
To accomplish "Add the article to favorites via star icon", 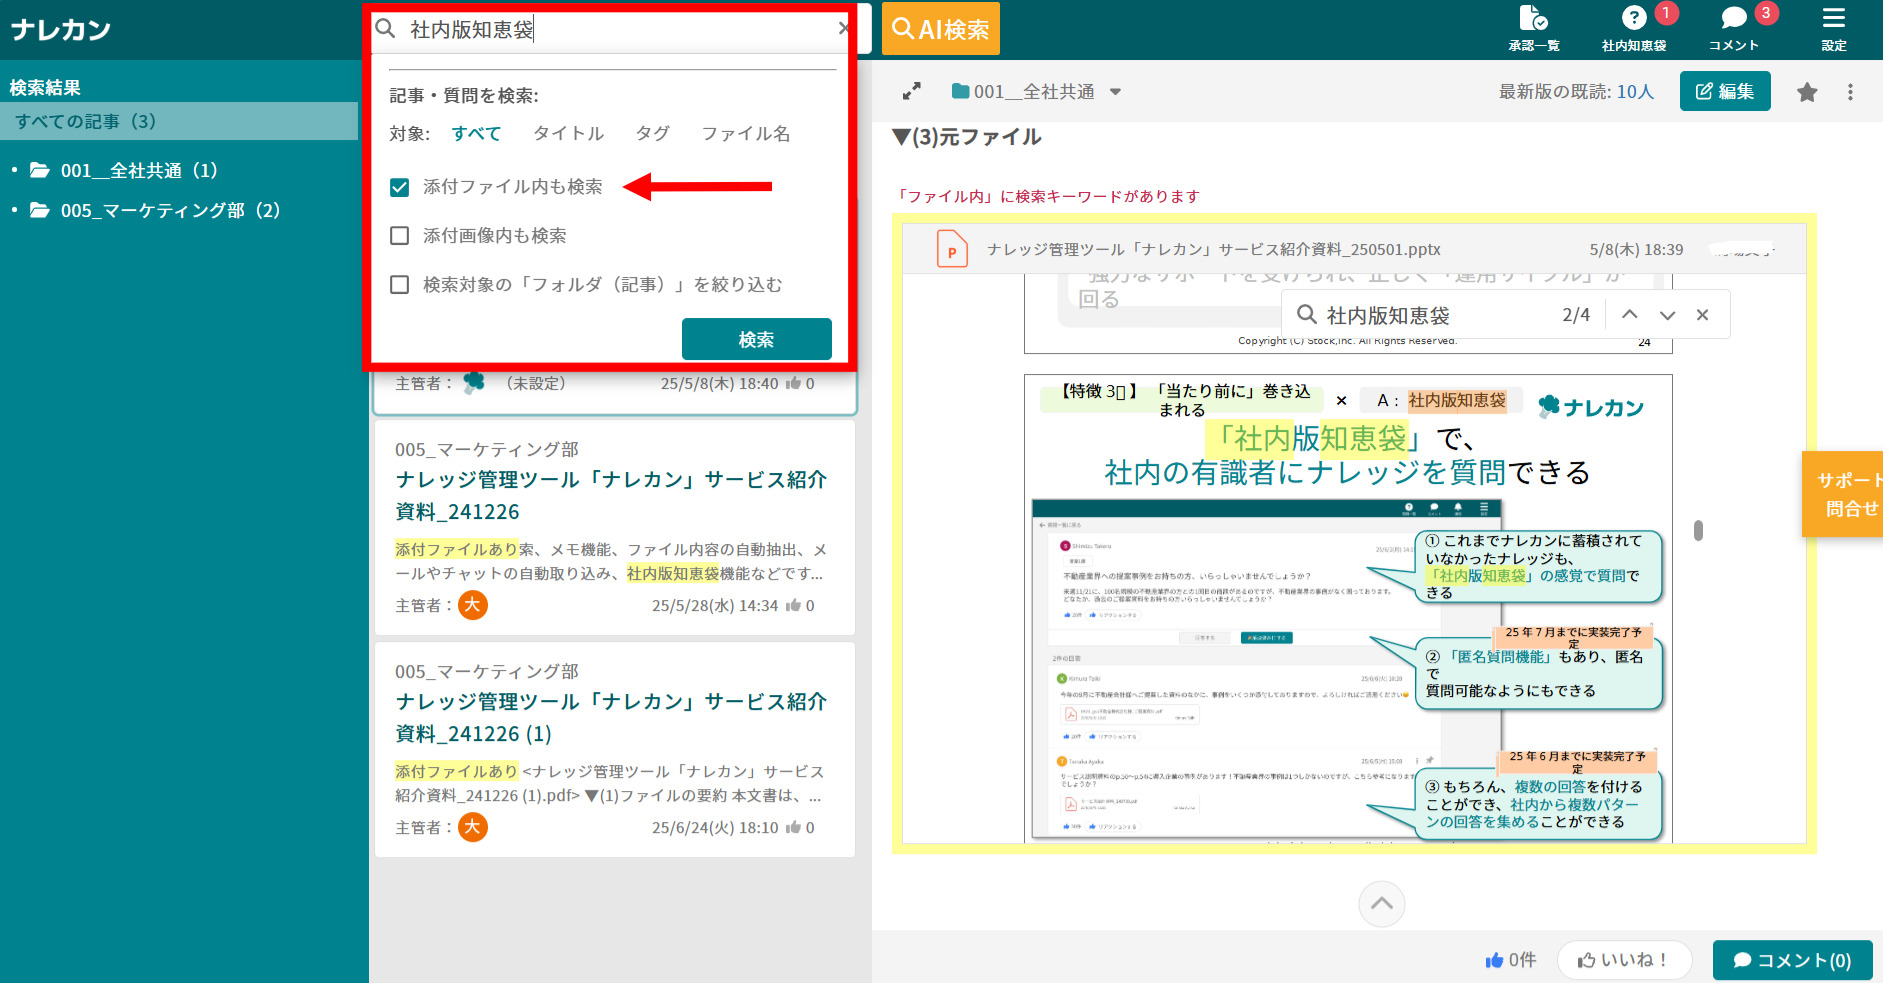I will [x=1807, y=91].
